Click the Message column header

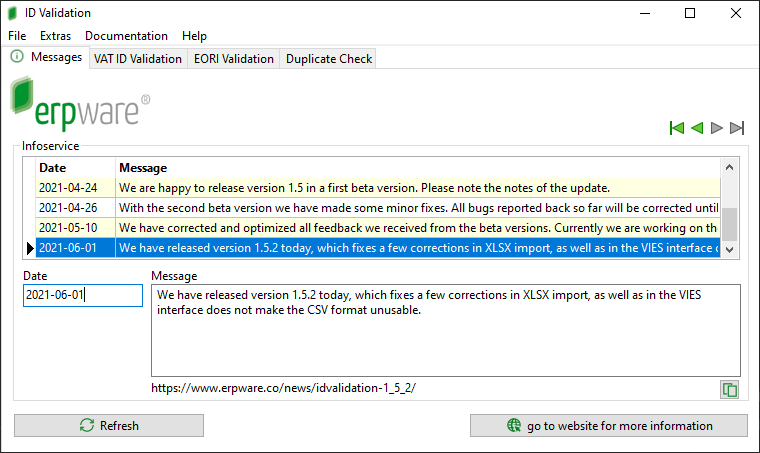coord(418,168)
